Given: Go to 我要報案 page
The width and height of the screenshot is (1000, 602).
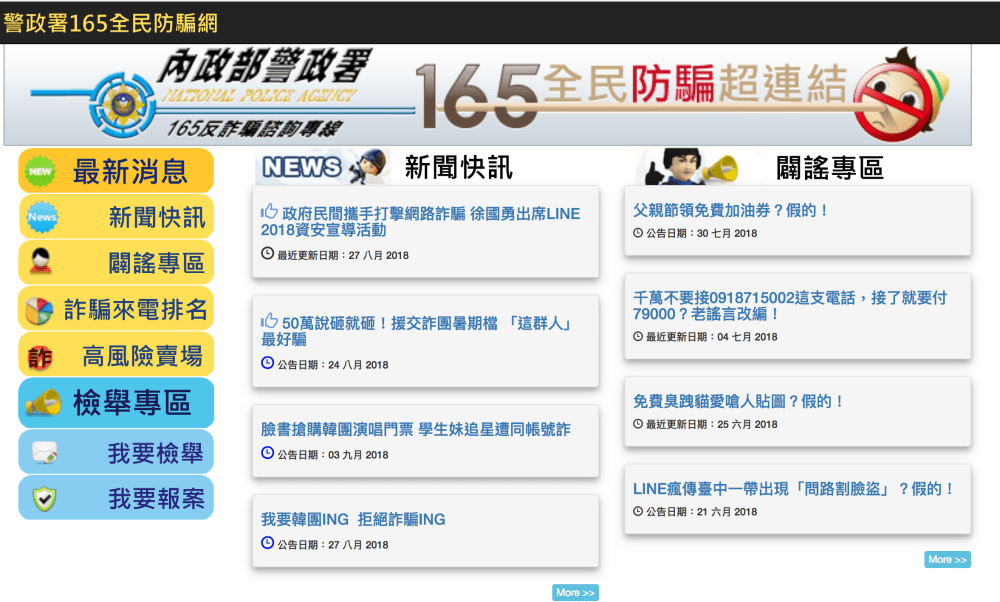Looking at the screenshot, I should click(x=116, y=497).
